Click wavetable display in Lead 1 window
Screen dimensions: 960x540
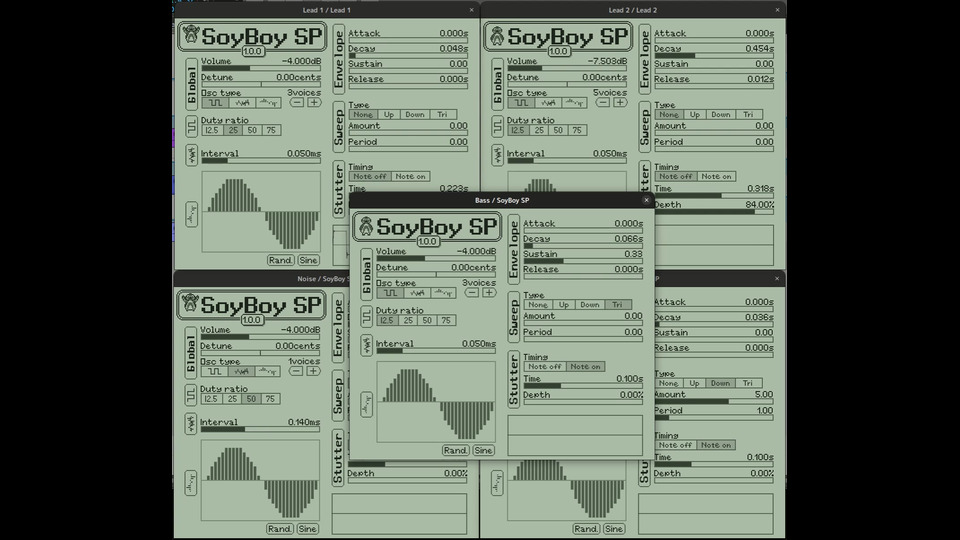pyautogui.click(x=261, y=211)
